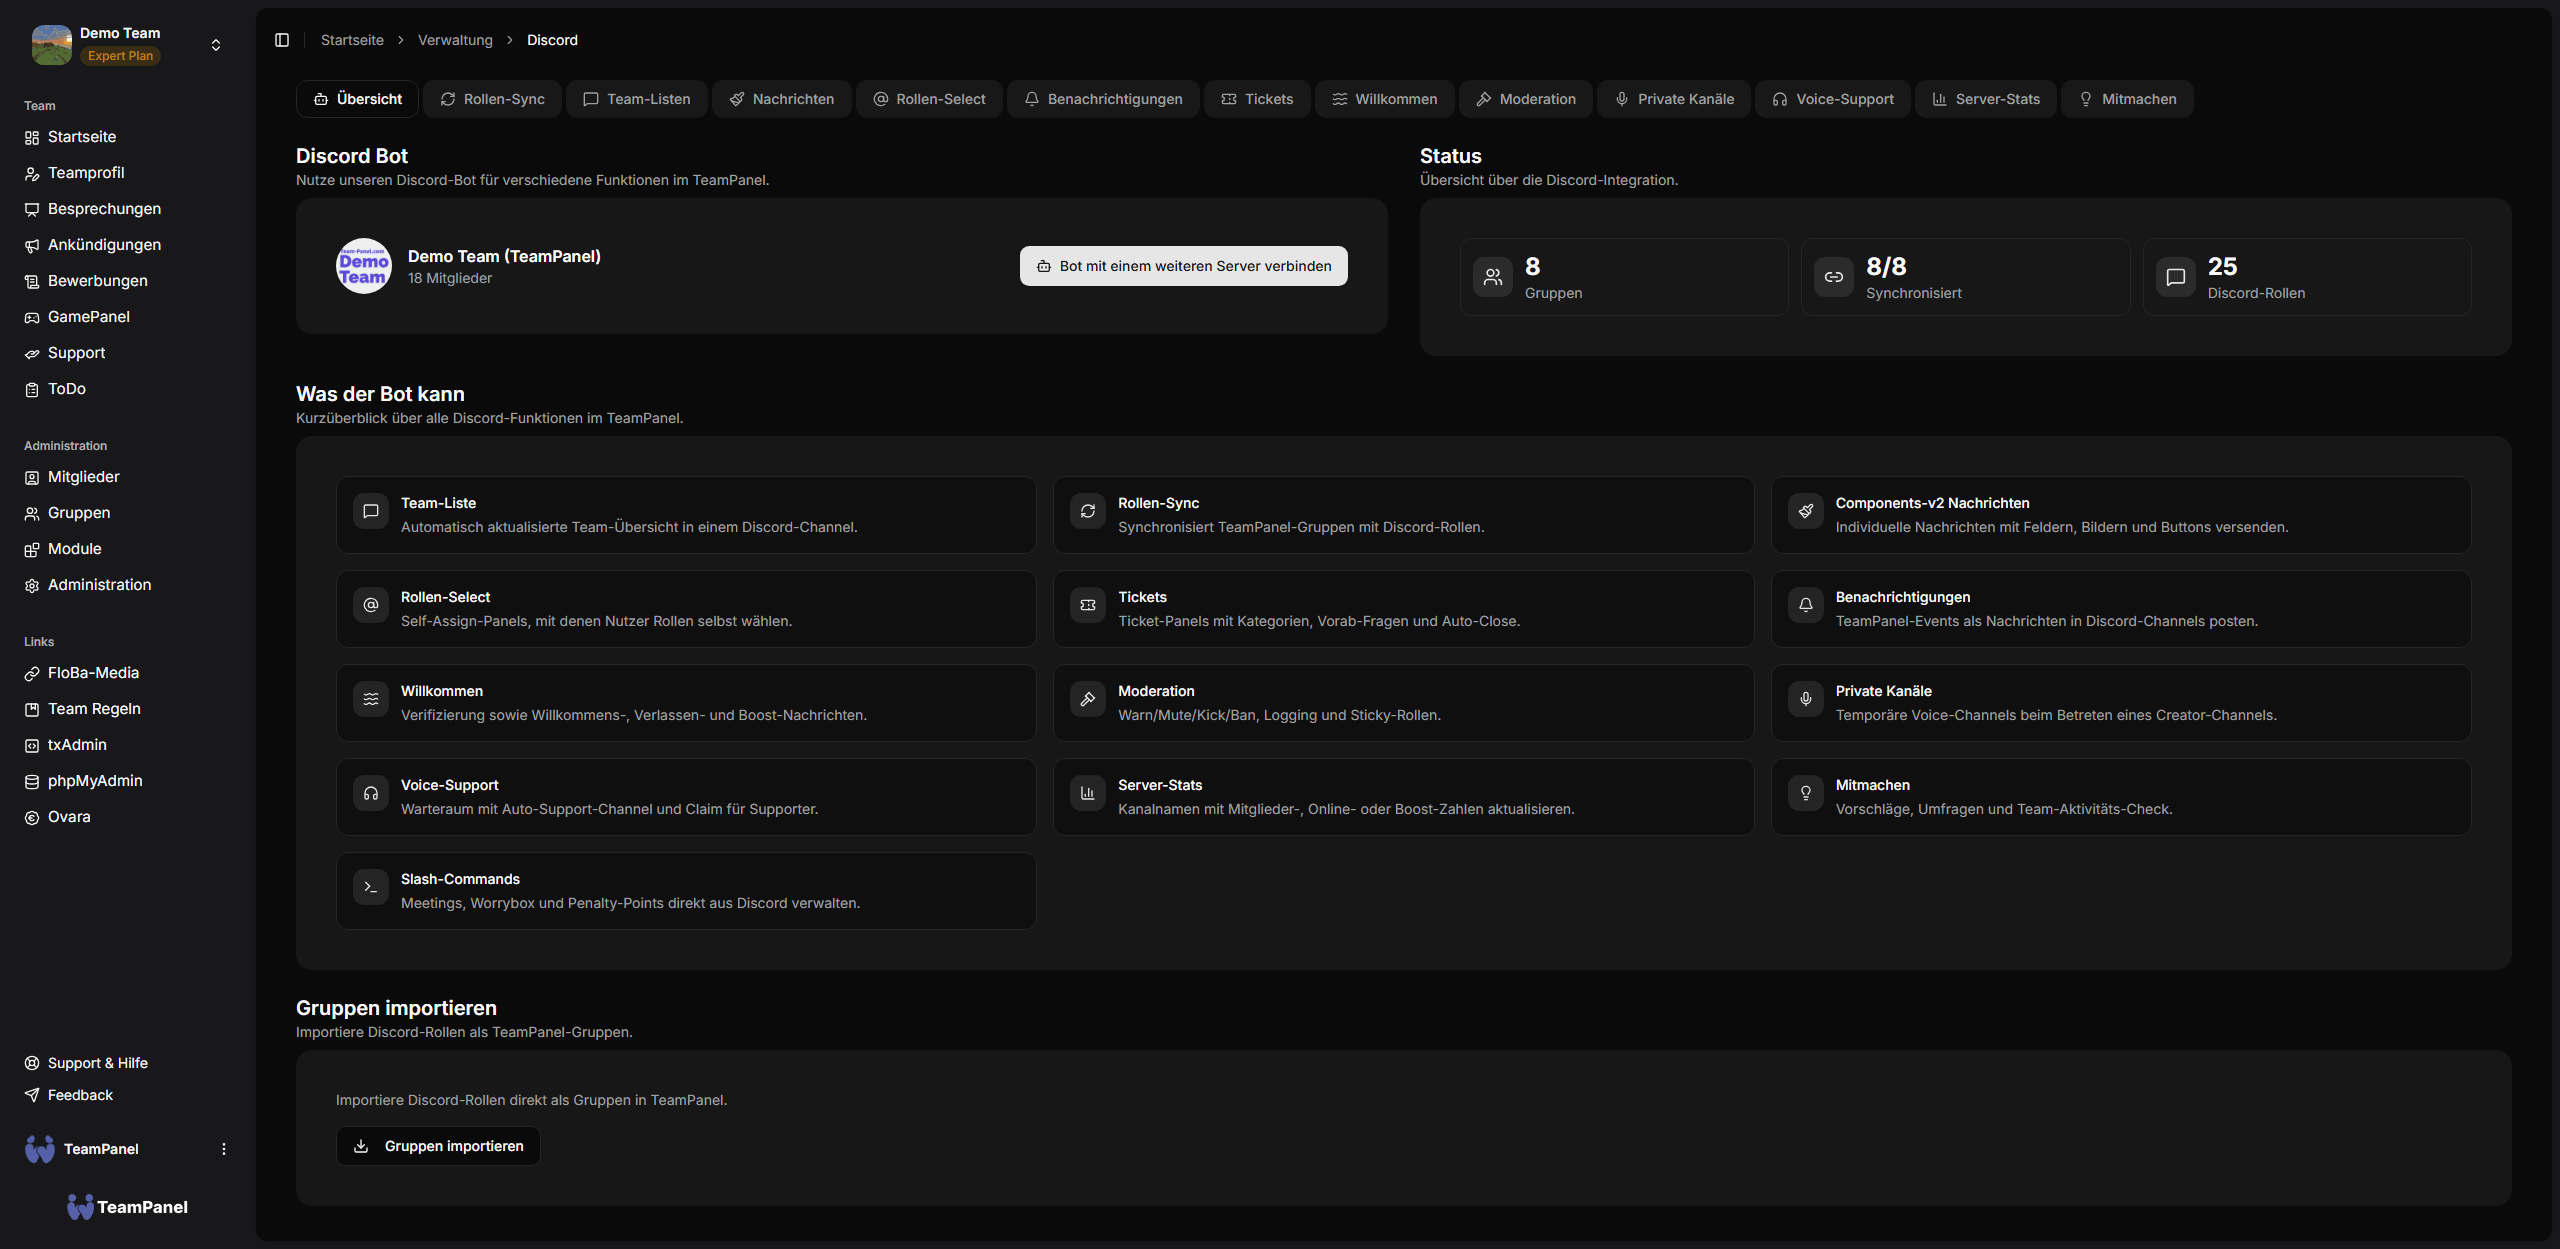Switch to the Tickets tab
Image resolution: width=2560 pixels, height=1249 pixels.
(x=1258, y=99)
